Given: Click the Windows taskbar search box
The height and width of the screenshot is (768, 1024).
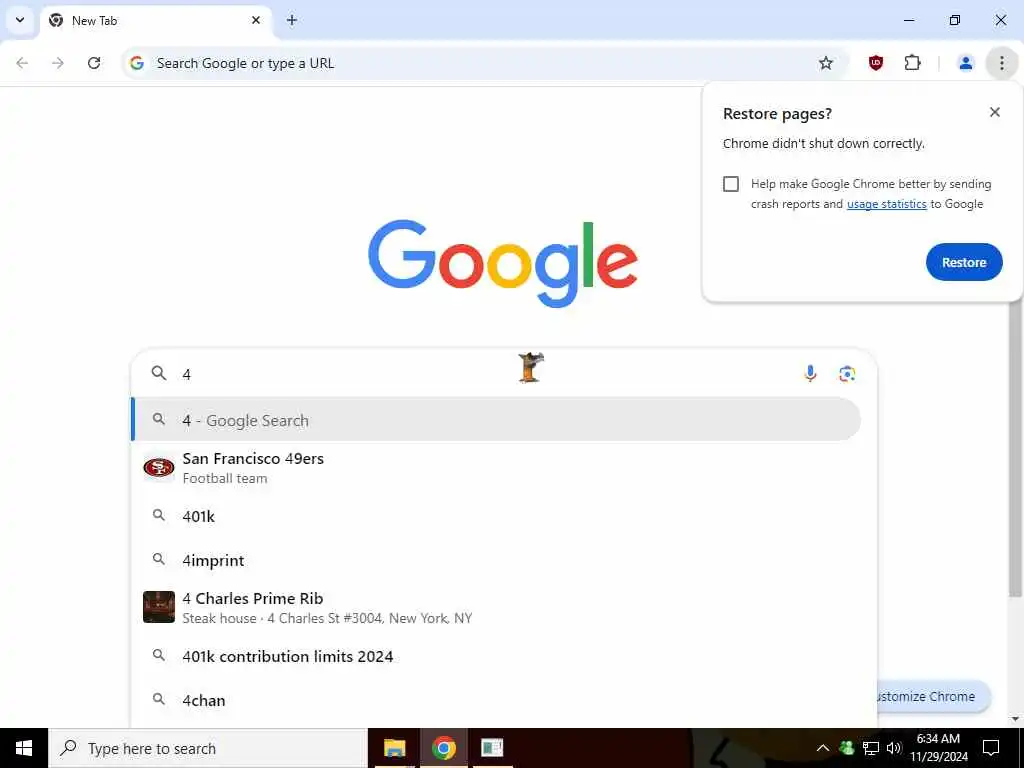Looking at the screenshot, I should pos(208,748).
